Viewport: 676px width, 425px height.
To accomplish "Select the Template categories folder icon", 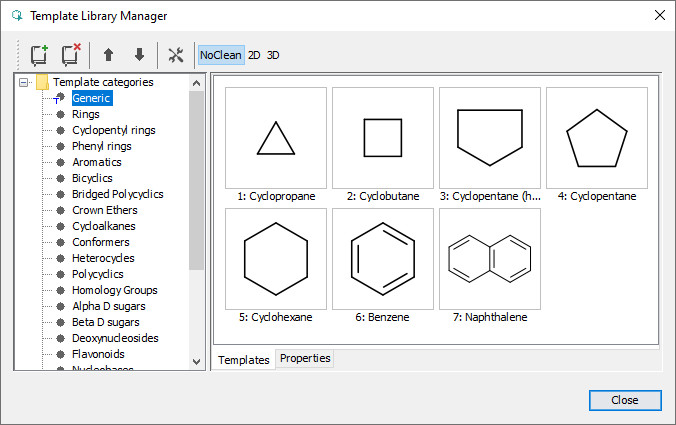I will point(42,82).
